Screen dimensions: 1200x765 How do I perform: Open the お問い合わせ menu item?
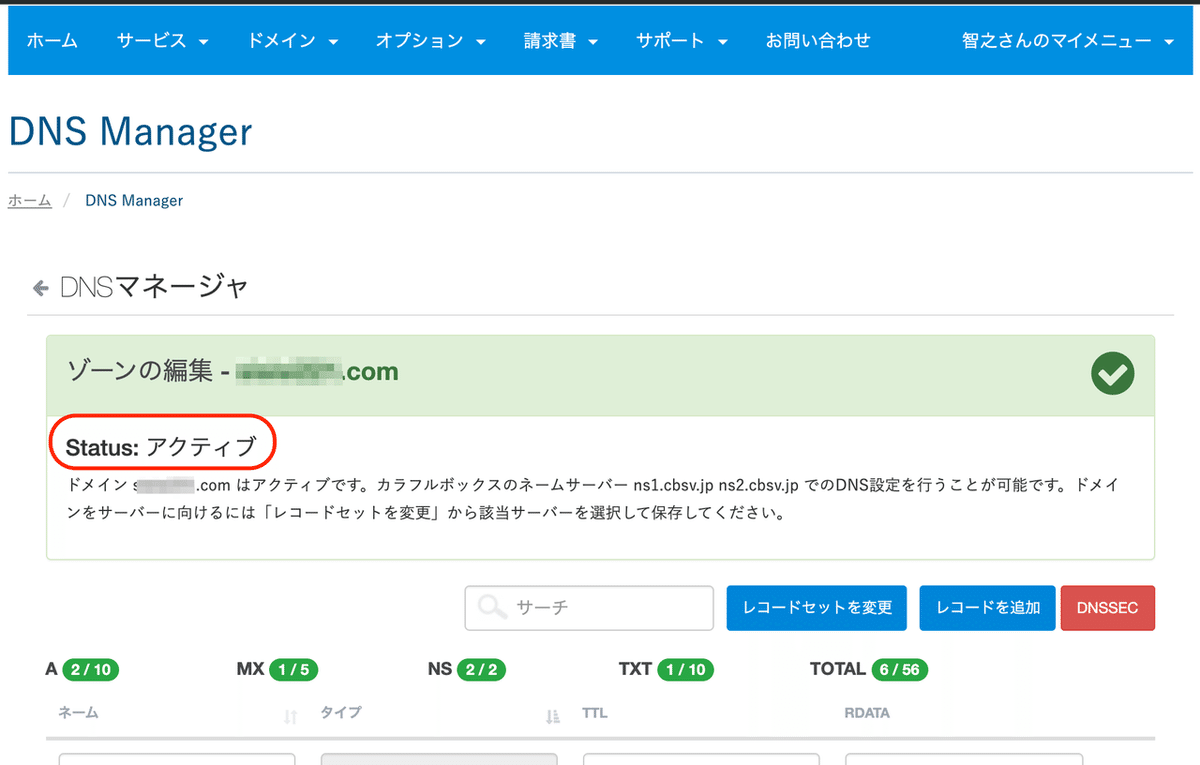818,40
